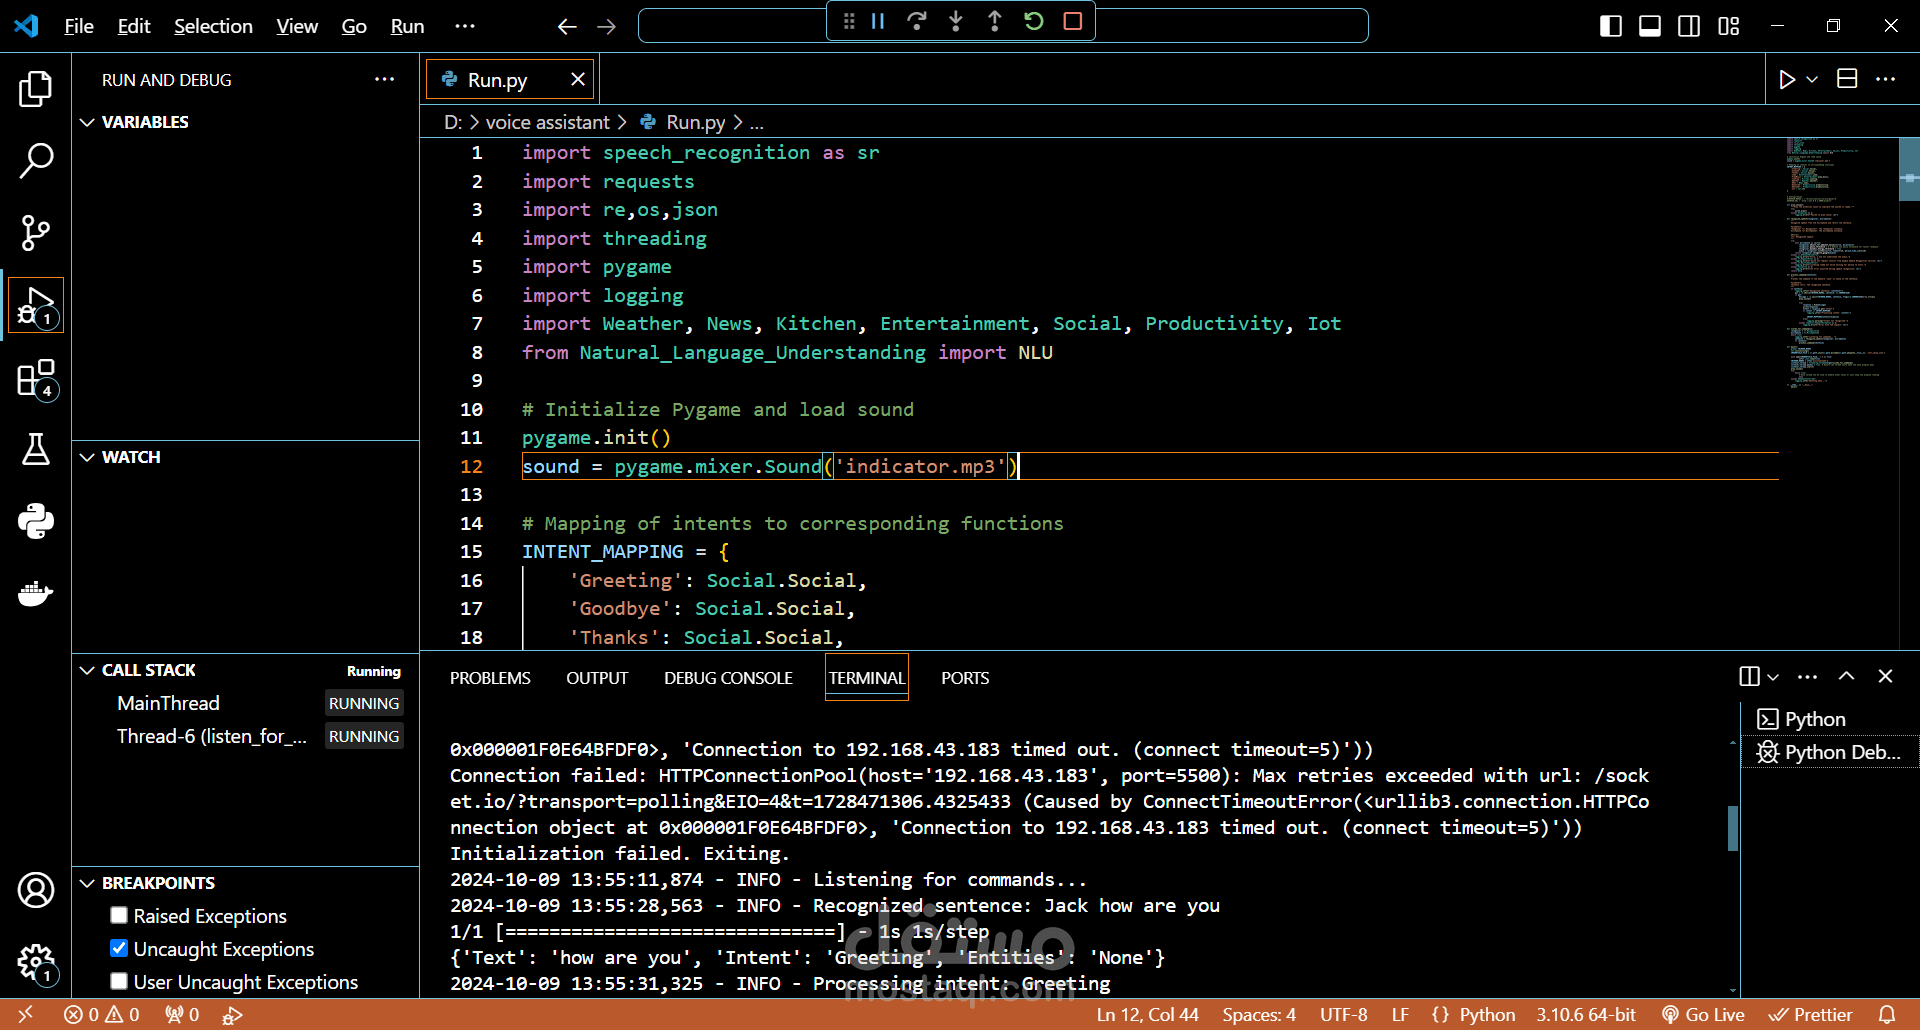Enable User Uncaught Exceptions checkbox
The height and width of the screenshot is (1030, 1920).
click(119, 981)
